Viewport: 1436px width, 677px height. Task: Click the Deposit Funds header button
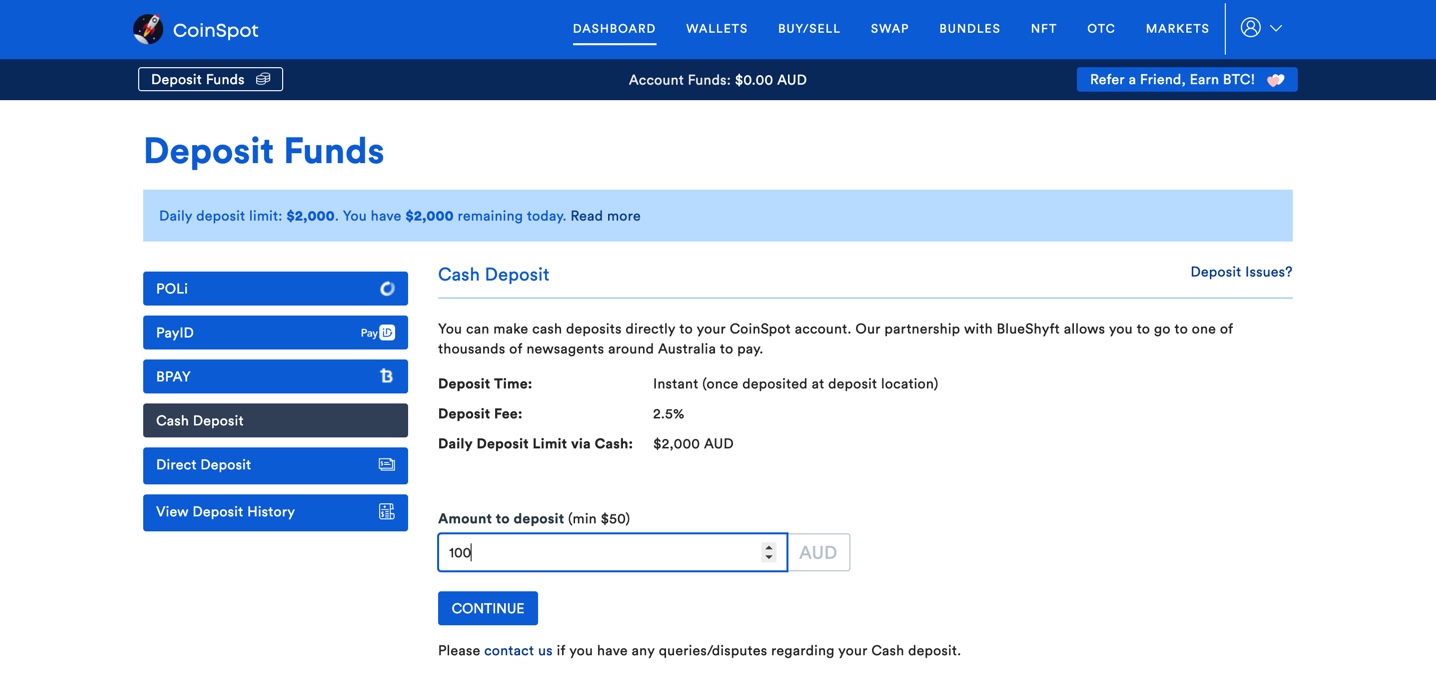tap(210, 79)
